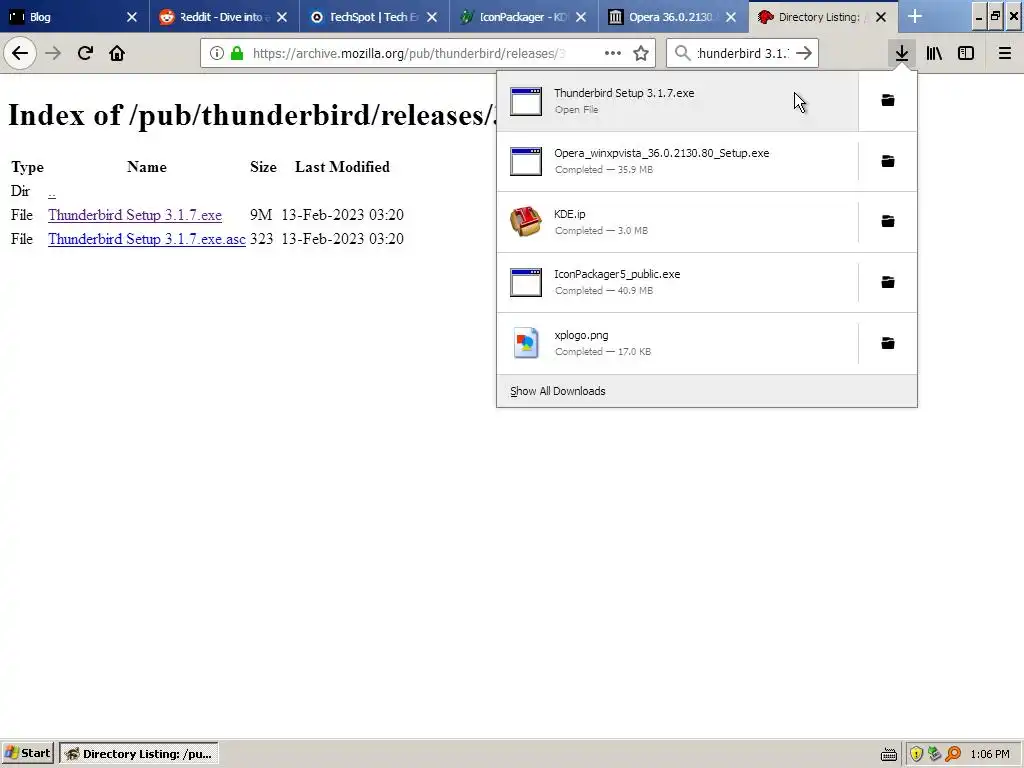The height and width of the screenshot is (768, 1024).
Task: Switch to the Opera 36.0.2130 tab
Action: tap(673, 17)
